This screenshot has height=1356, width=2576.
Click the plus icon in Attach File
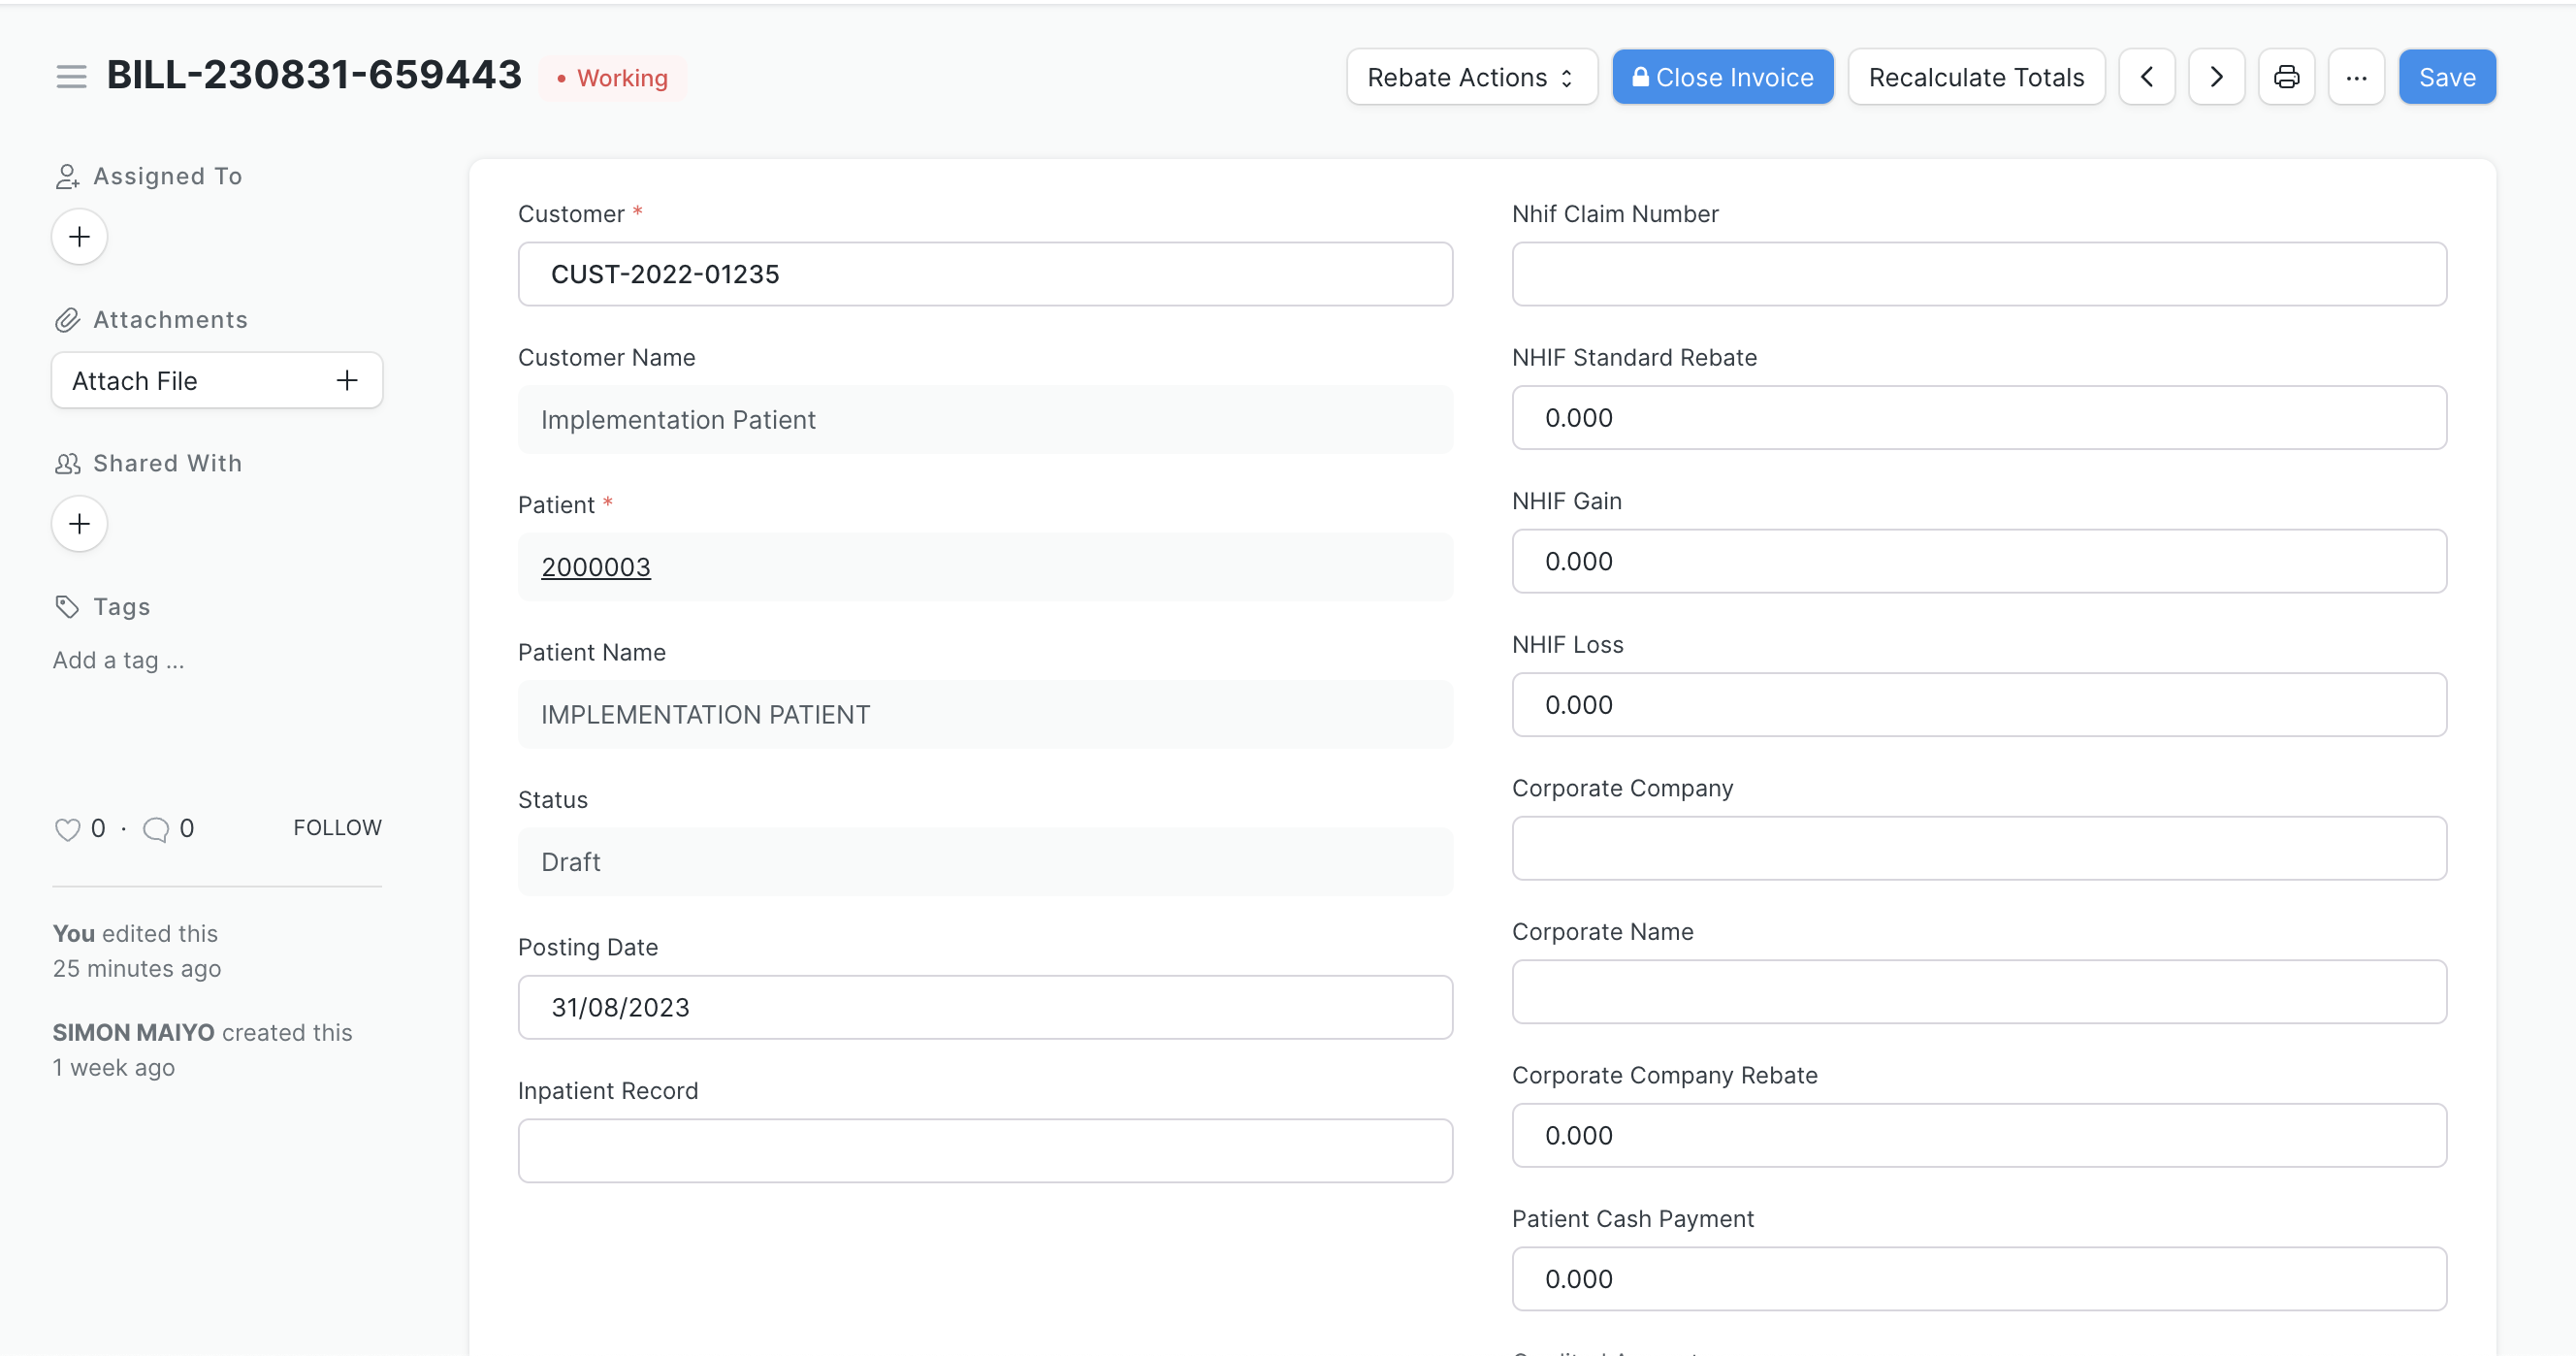click(347, 380)
